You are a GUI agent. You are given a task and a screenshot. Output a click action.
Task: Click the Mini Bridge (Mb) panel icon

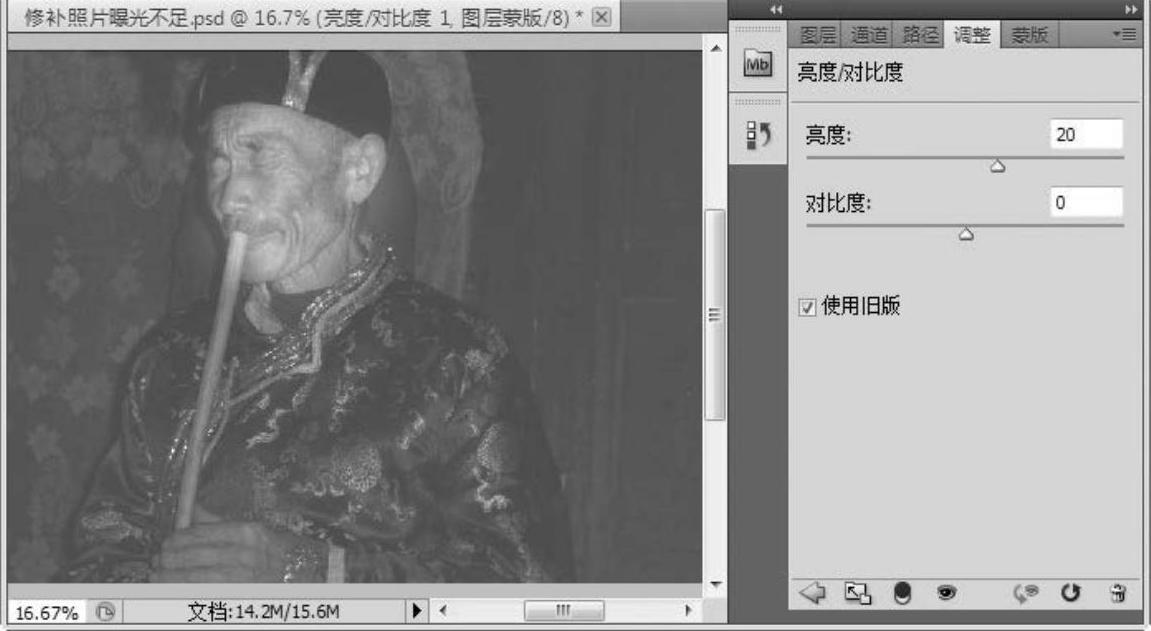click(x=757, y=64)
